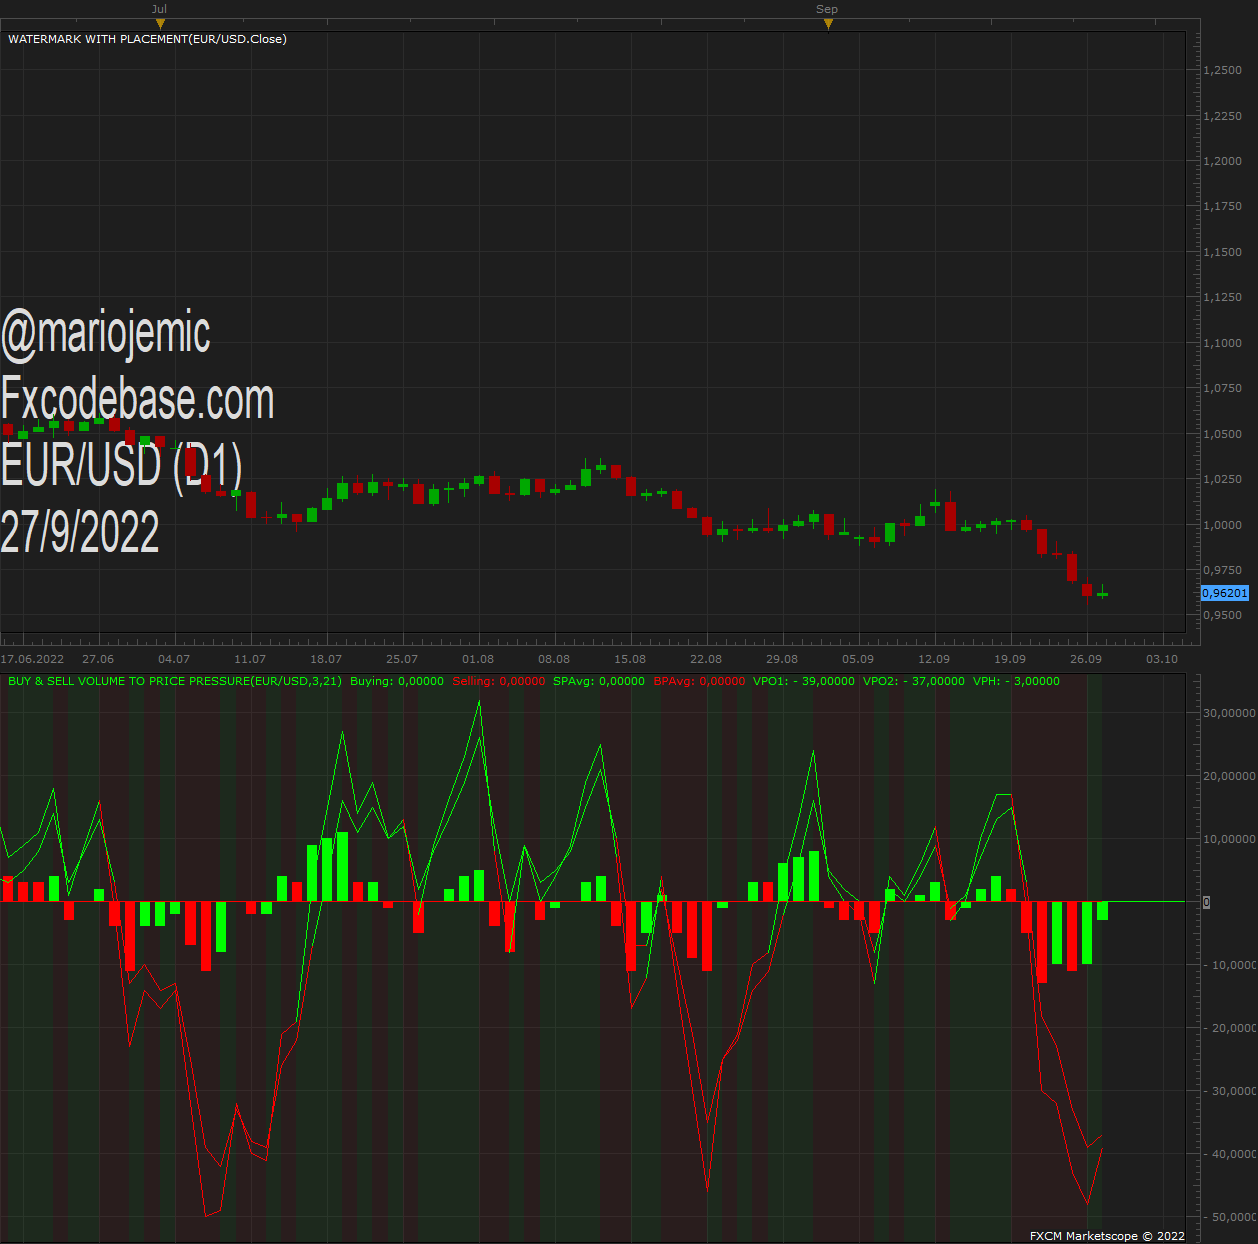This screenshot has height=1244, width=1258.
Task: Click the 18.07 date label
Action: click(x=326, y=659)
